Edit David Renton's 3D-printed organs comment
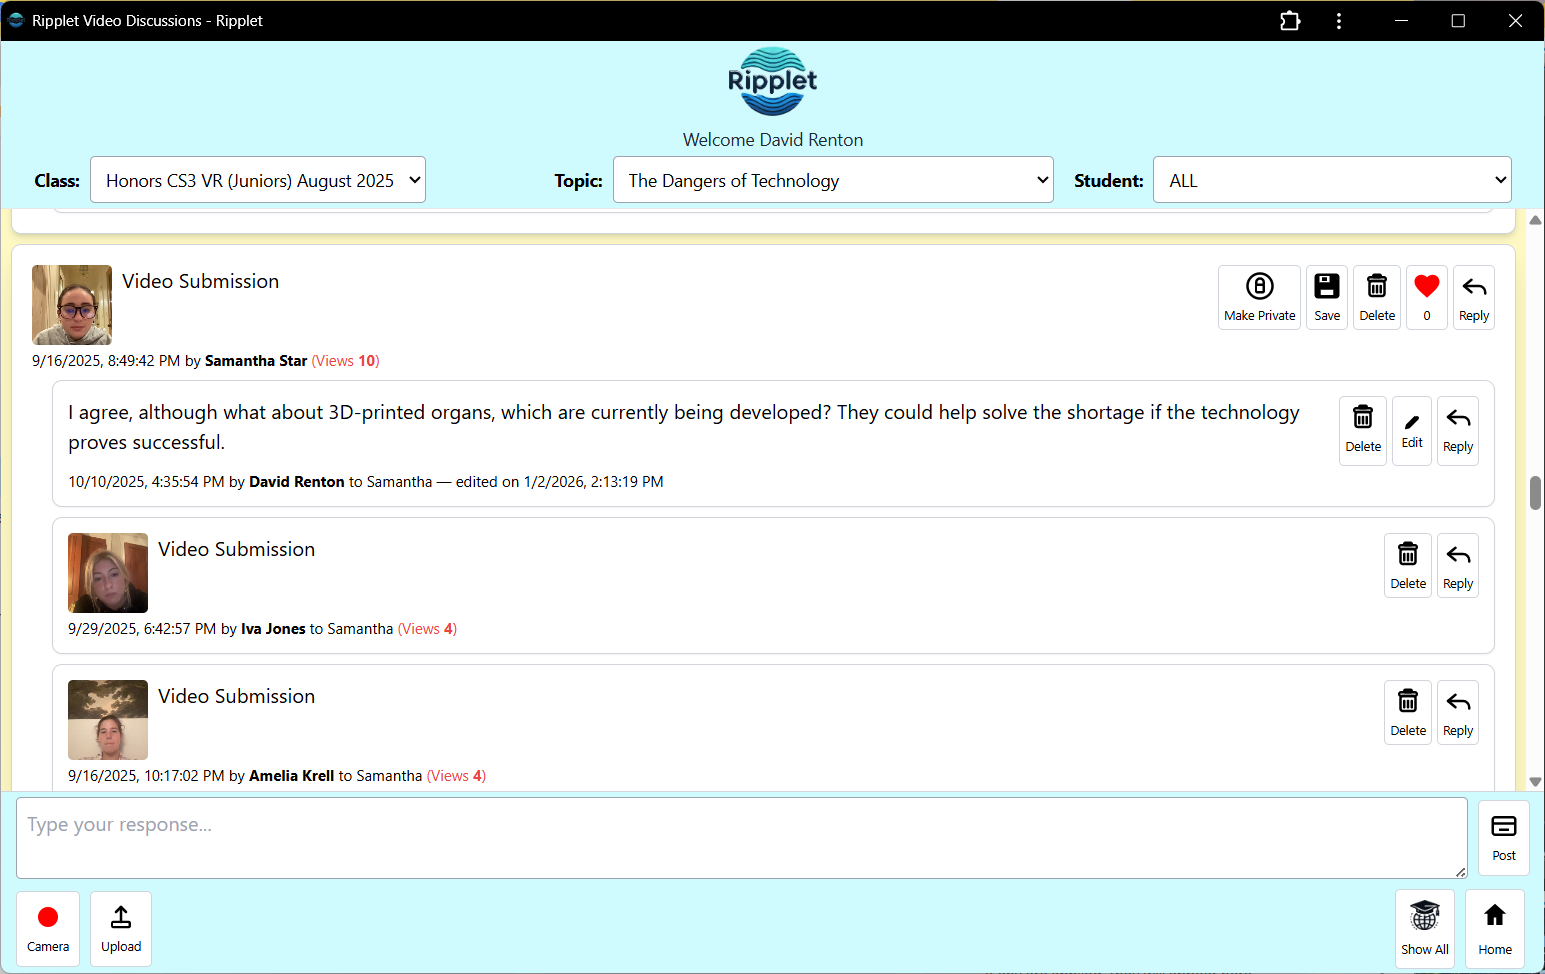Viewport: 1545px width, 974px height. pos(1411,430)
